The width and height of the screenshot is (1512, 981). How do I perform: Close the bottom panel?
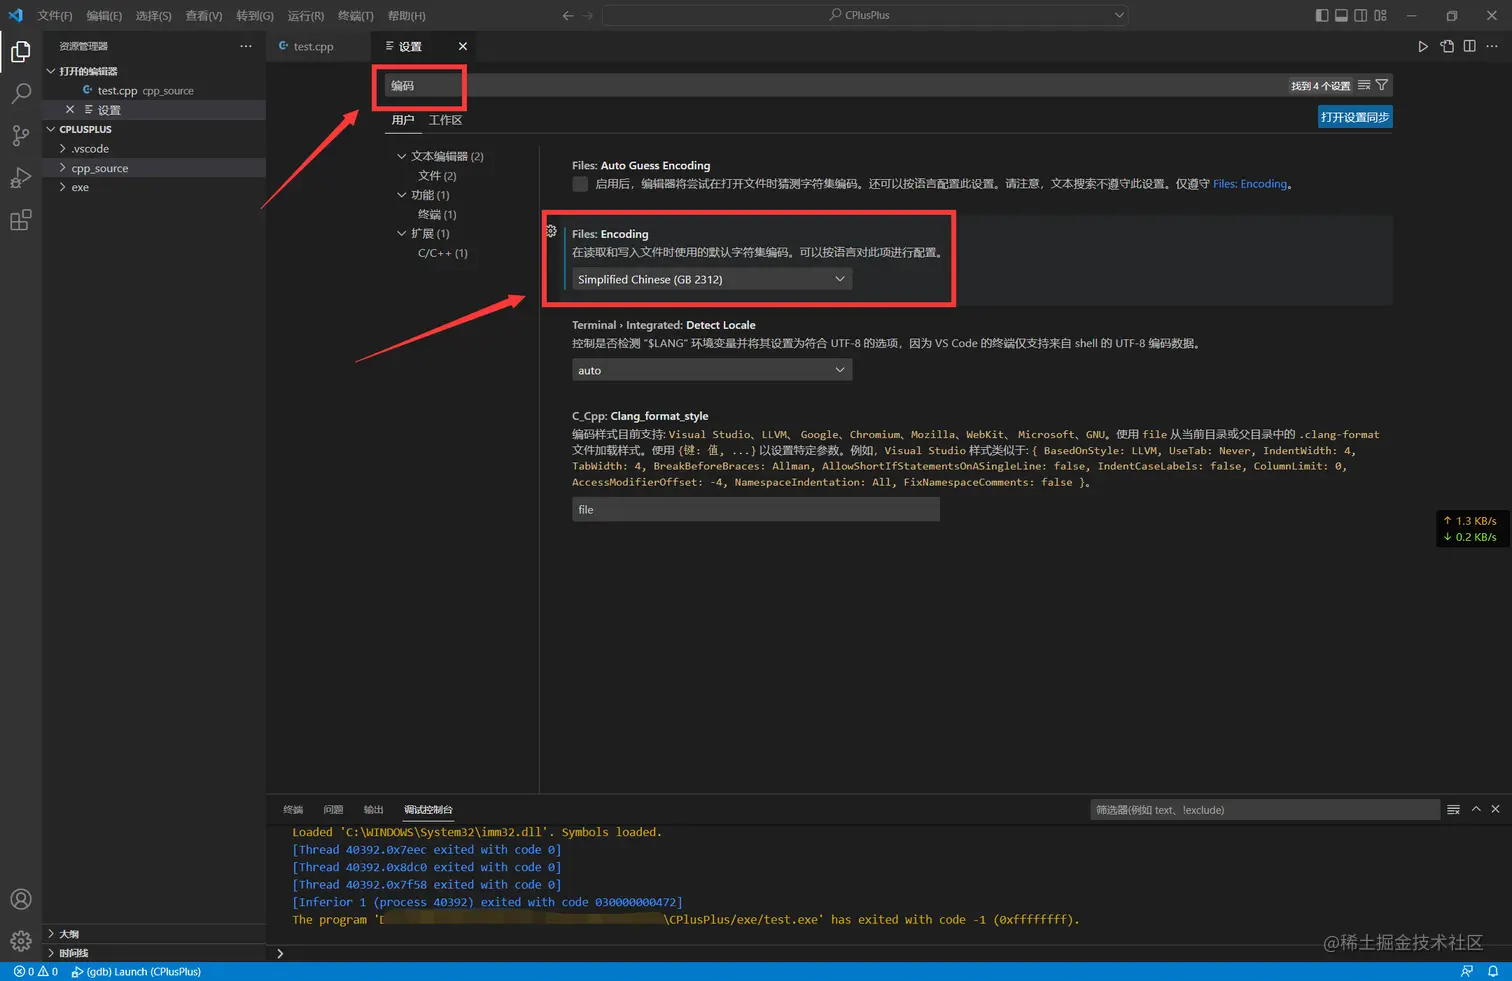click(x=1496, y=809)
